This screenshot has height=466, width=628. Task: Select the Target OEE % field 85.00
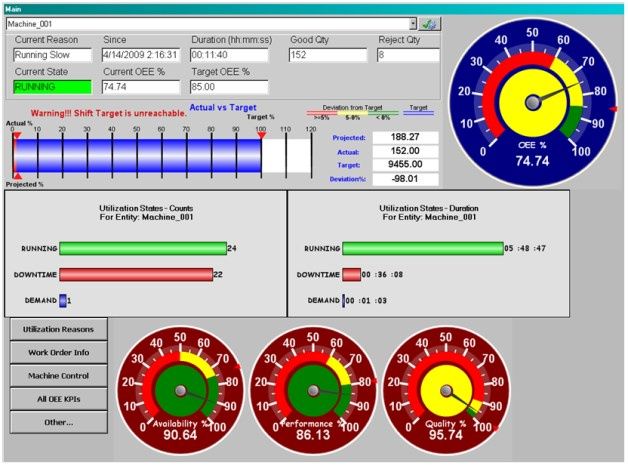[x=229, y=87]
